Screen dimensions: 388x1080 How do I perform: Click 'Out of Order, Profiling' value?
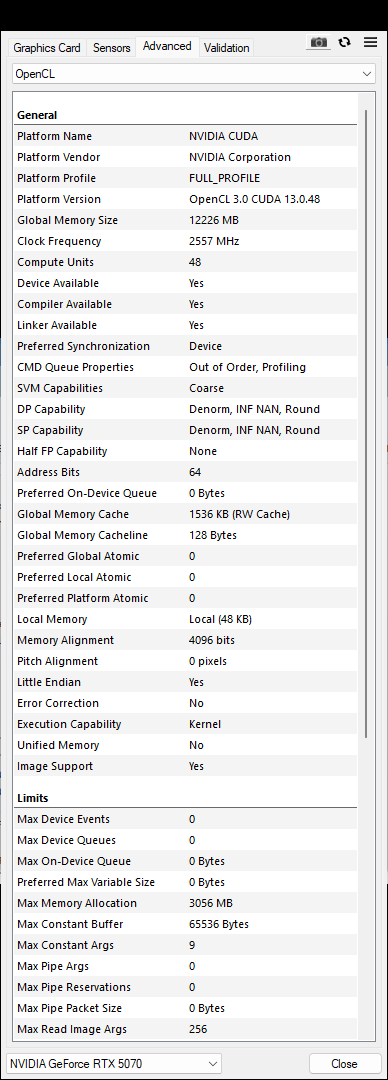point(247,367)
